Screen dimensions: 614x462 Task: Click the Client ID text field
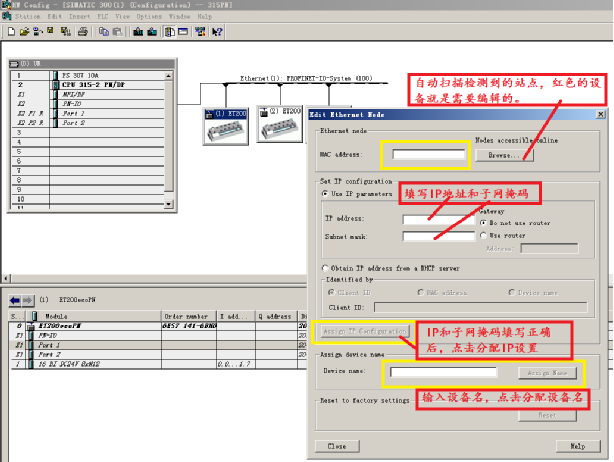point(481,307)
